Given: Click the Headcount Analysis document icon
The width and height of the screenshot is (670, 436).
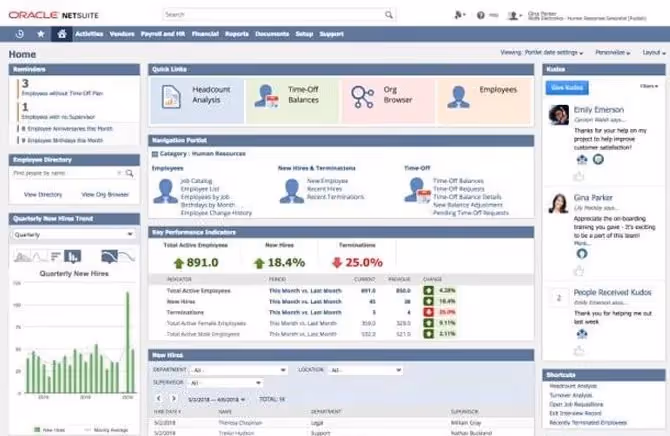Looking at the screenshot, I should pyautogui.click(x=171, y=96).
